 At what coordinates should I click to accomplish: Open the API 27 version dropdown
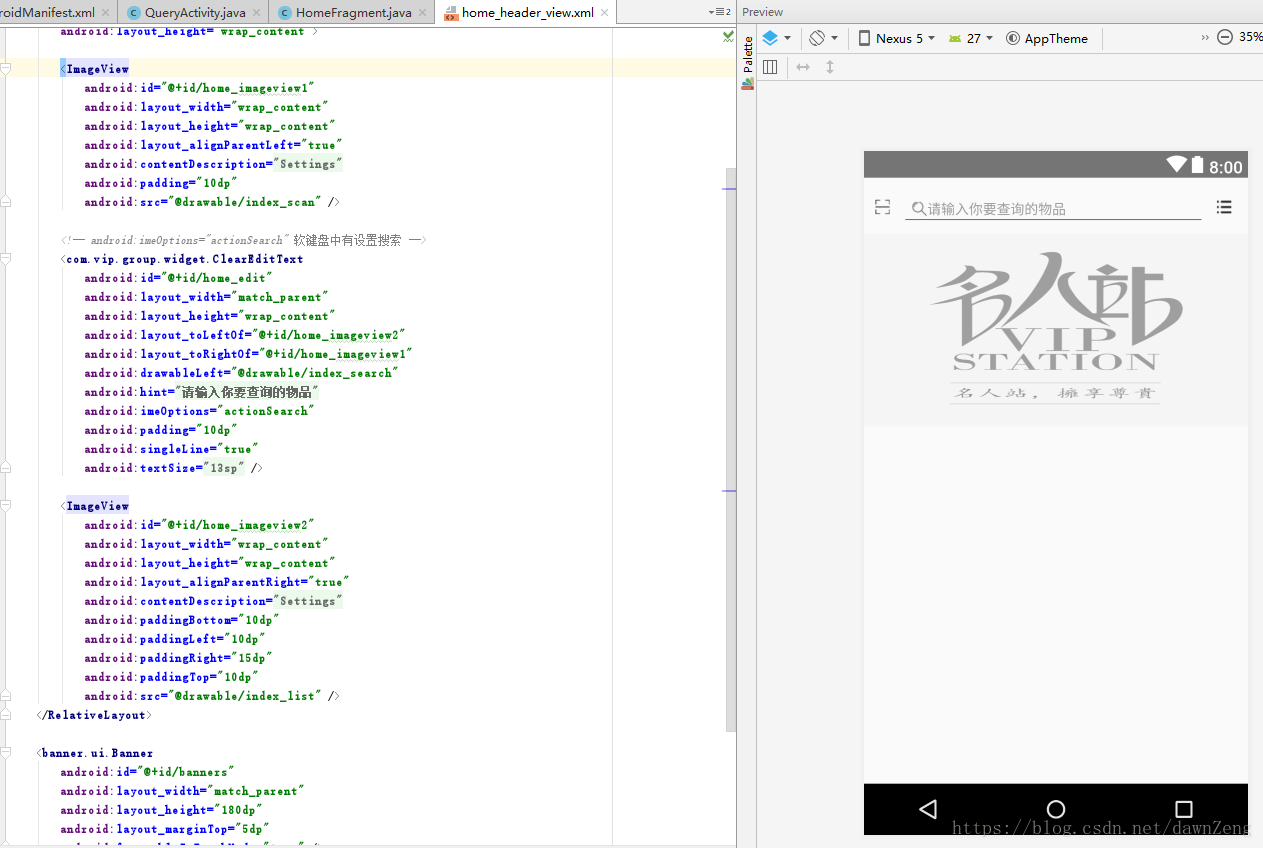[971, 38]
